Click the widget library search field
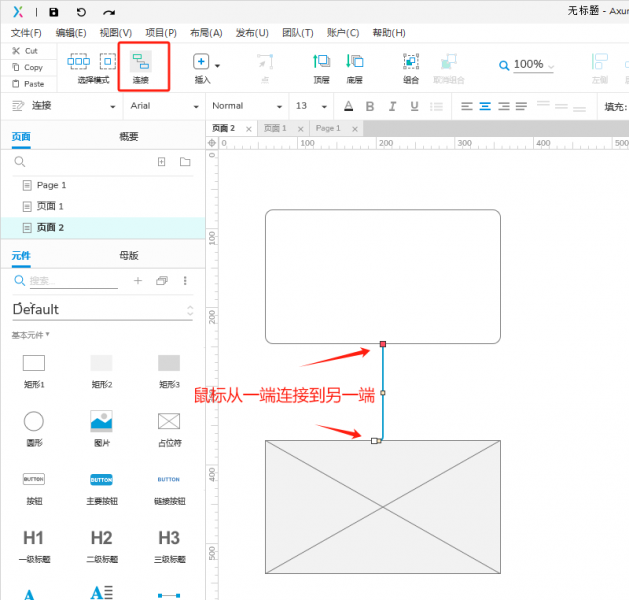629x600 pixels. tap(73, 281)
